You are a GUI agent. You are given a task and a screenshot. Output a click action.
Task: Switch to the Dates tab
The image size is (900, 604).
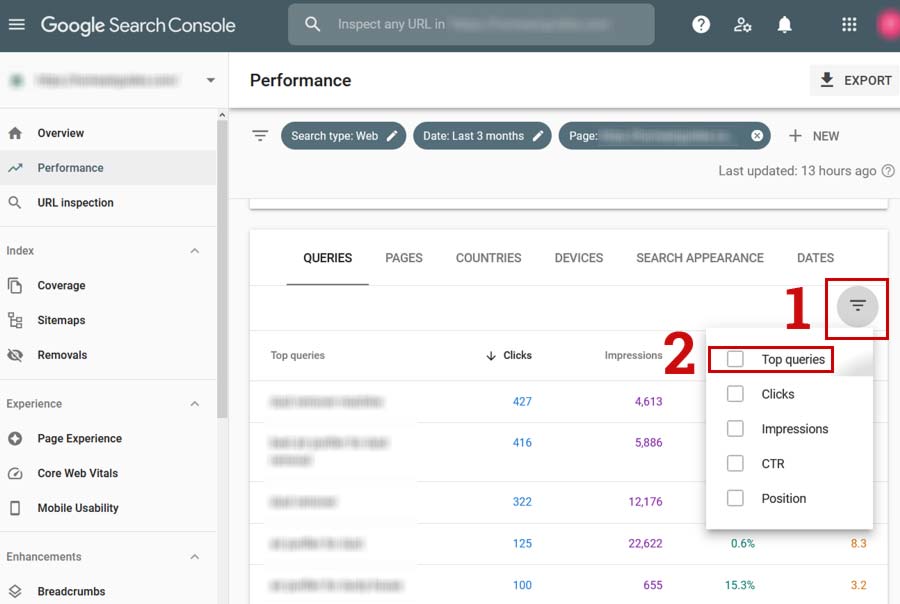pos(815,258)
